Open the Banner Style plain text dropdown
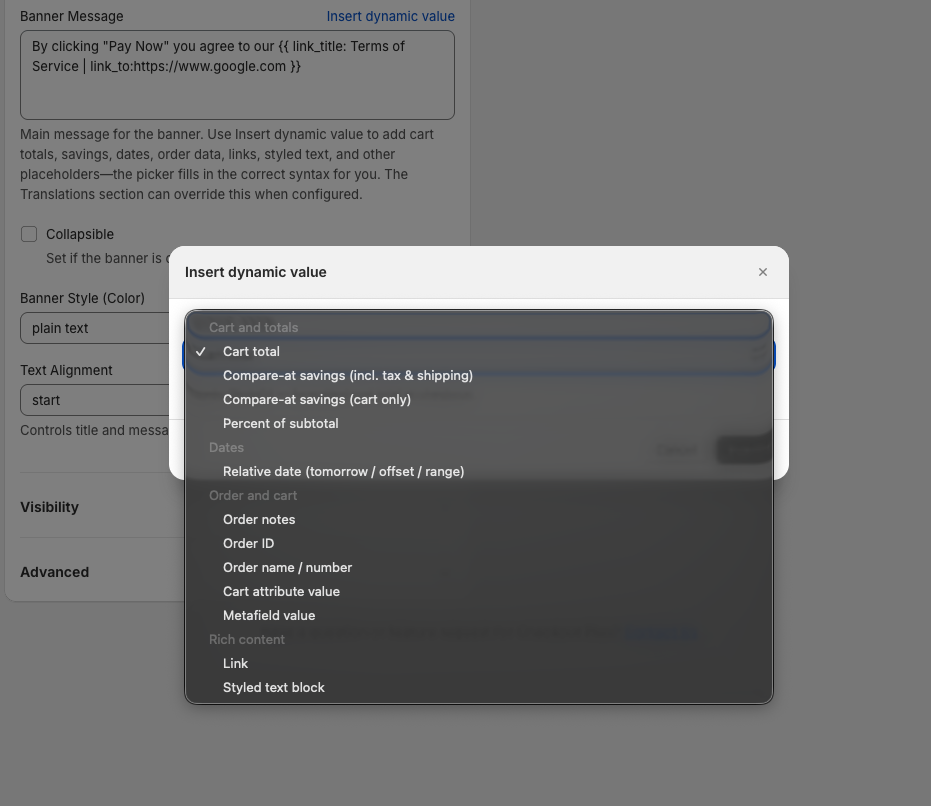This screenshot has width=931, height=806. click(95, 328)
